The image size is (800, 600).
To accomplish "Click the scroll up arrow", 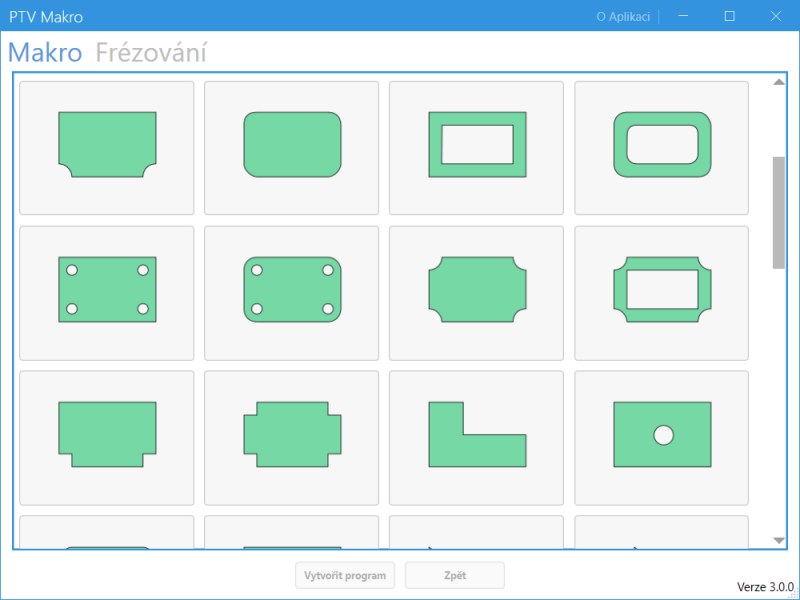I will coord(779,82).
